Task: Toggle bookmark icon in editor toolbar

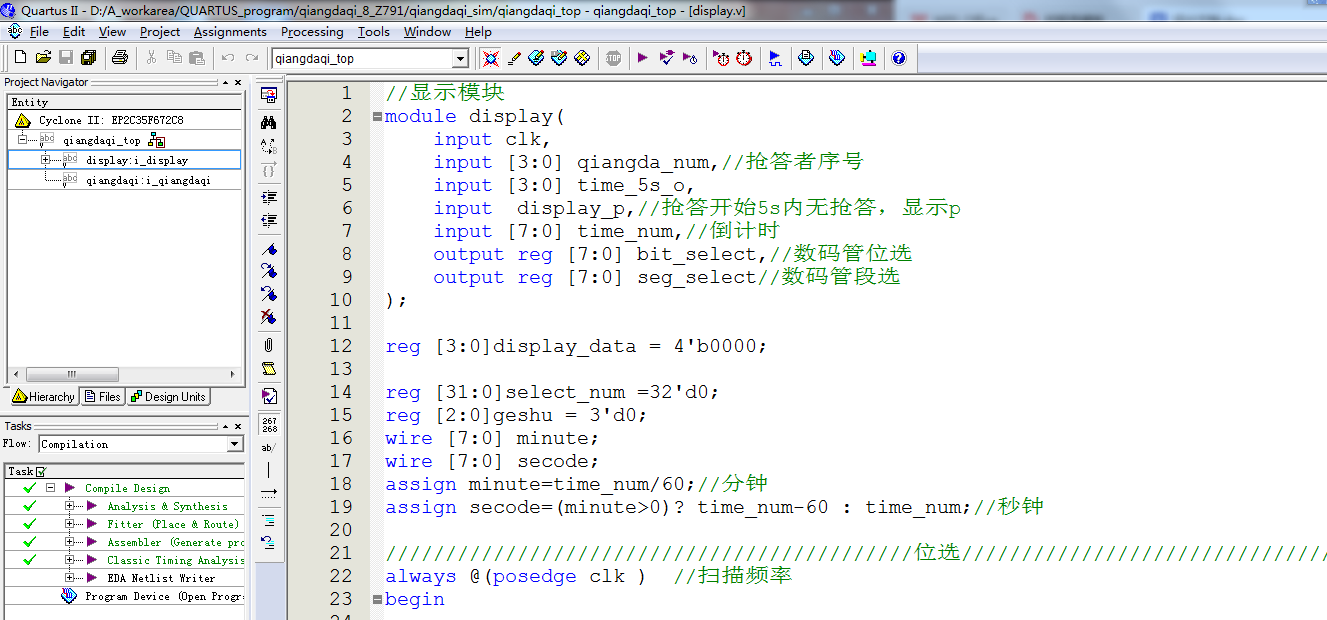Action: click(x=268, y=249)
